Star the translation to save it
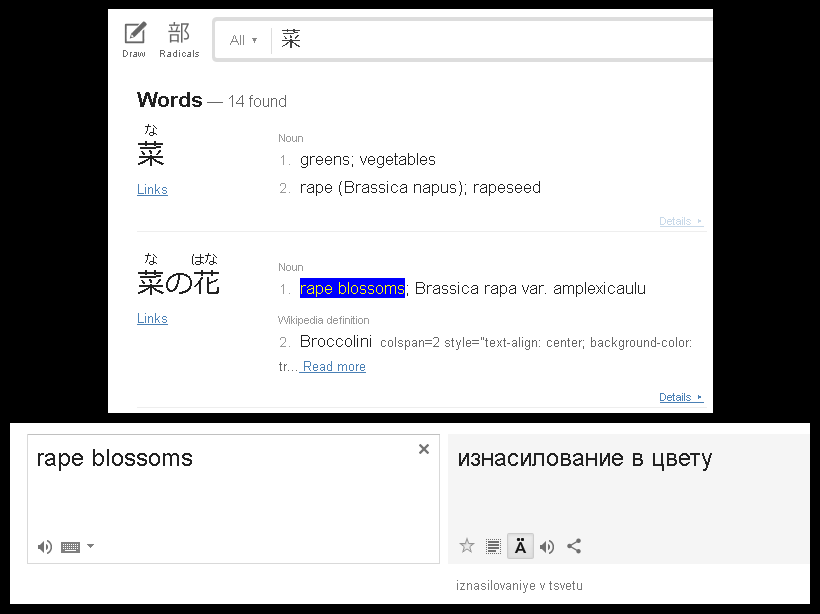The height and width of the screenshot is (614, 820). [466, 547]
